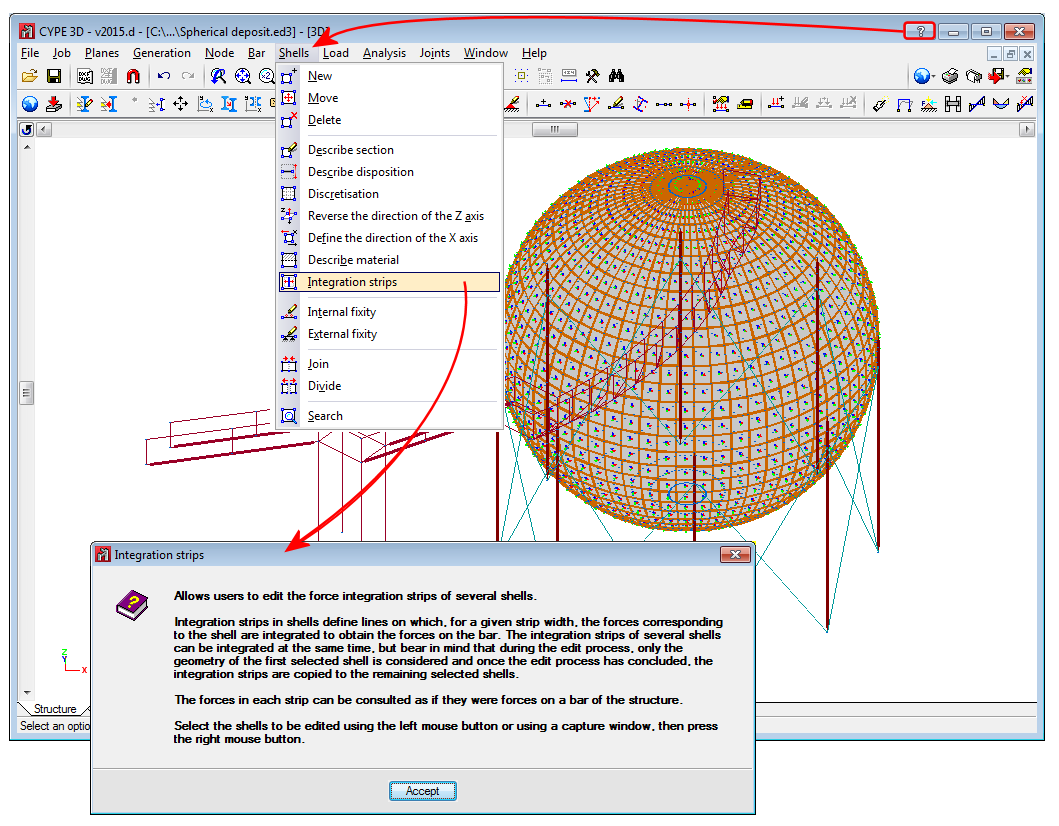The image size is (1059, 826).
Task: Switch to the Structure tab
Action: tap(55, 708)
